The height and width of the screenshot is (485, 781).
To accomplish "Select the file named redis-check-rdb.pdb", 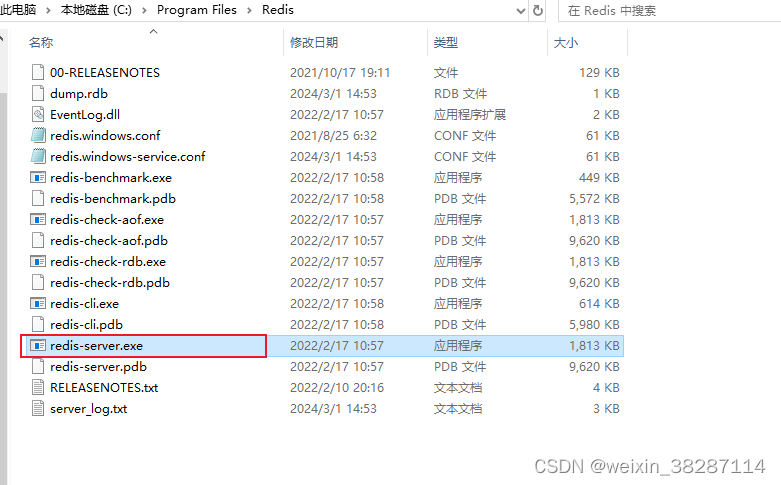I will 110,282.
